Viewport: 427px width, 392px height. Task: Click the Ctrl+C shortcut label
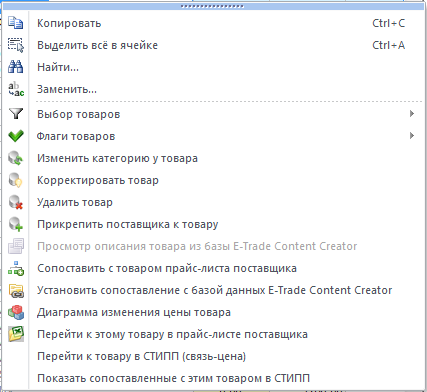coord(389,23)
